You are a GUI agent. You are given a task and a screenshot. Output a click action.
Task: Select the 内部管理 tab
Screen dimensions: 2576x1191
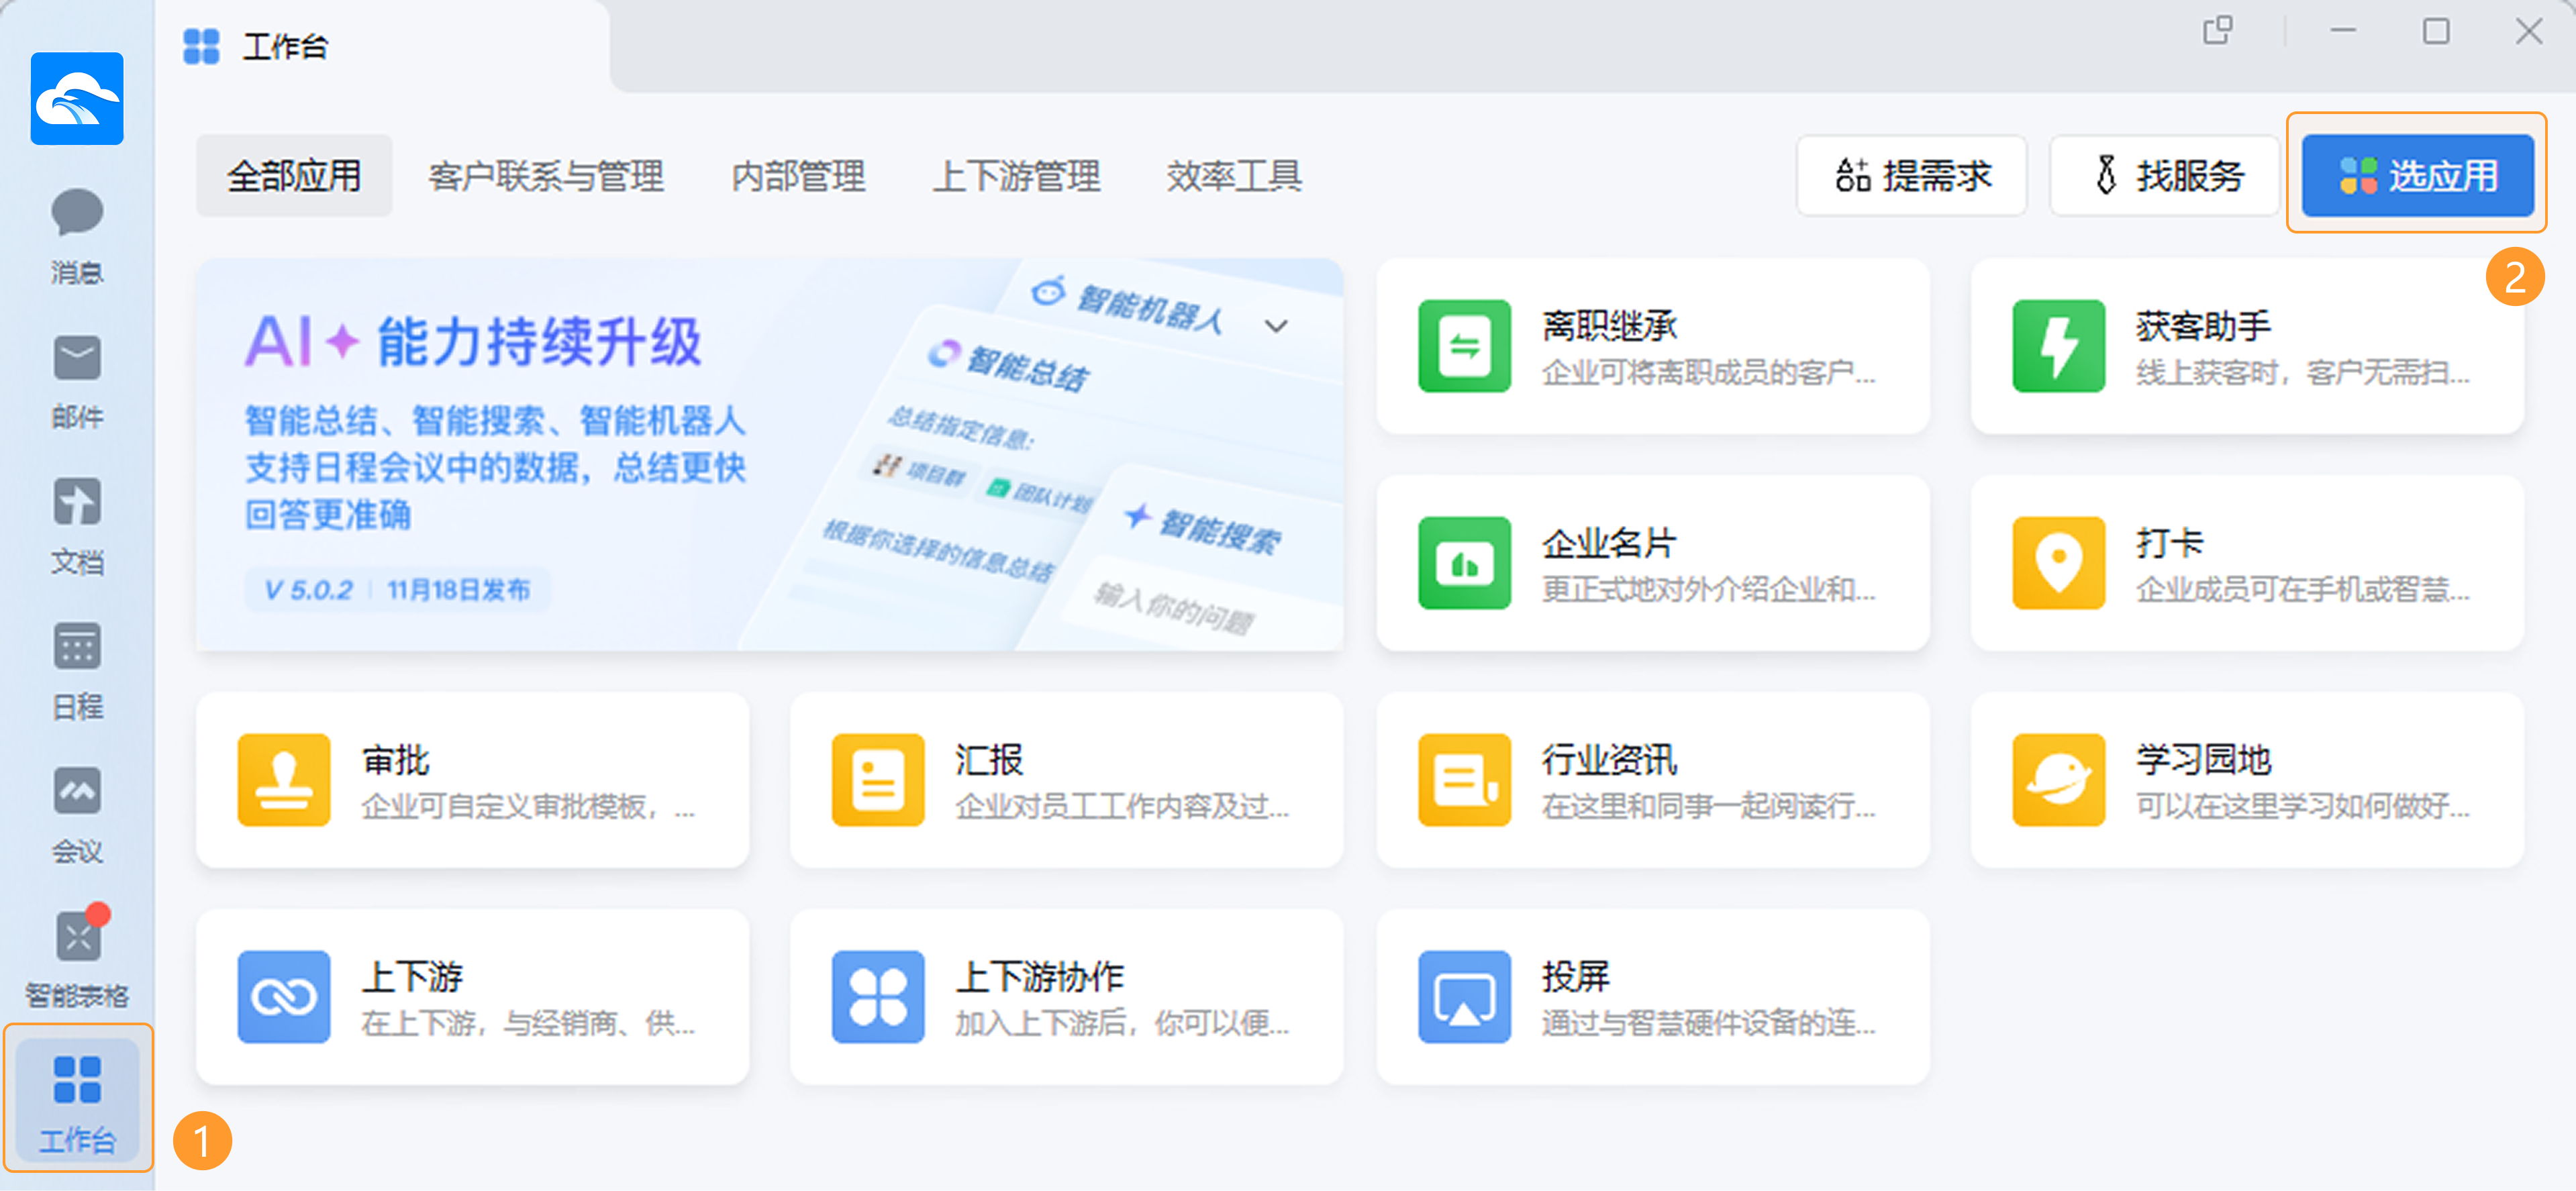pos(798,176)
